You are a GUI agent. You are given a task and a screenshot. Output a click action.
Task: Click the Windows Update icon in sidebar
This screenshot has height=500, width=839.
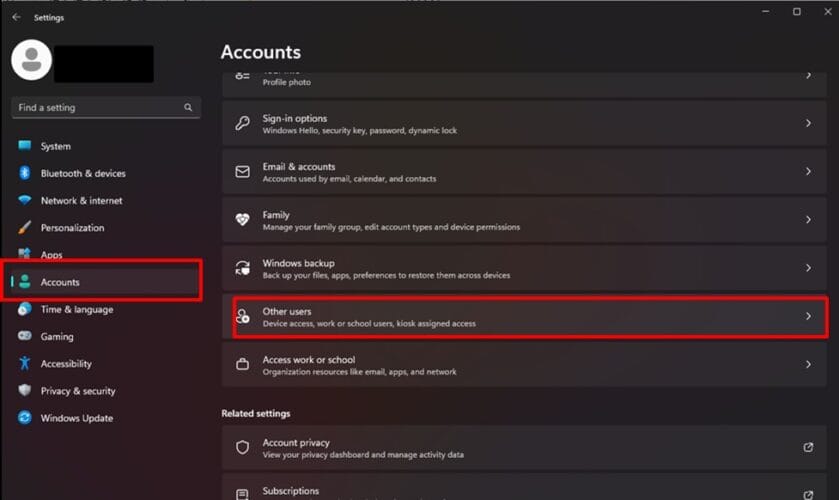[x=25, y=418]
